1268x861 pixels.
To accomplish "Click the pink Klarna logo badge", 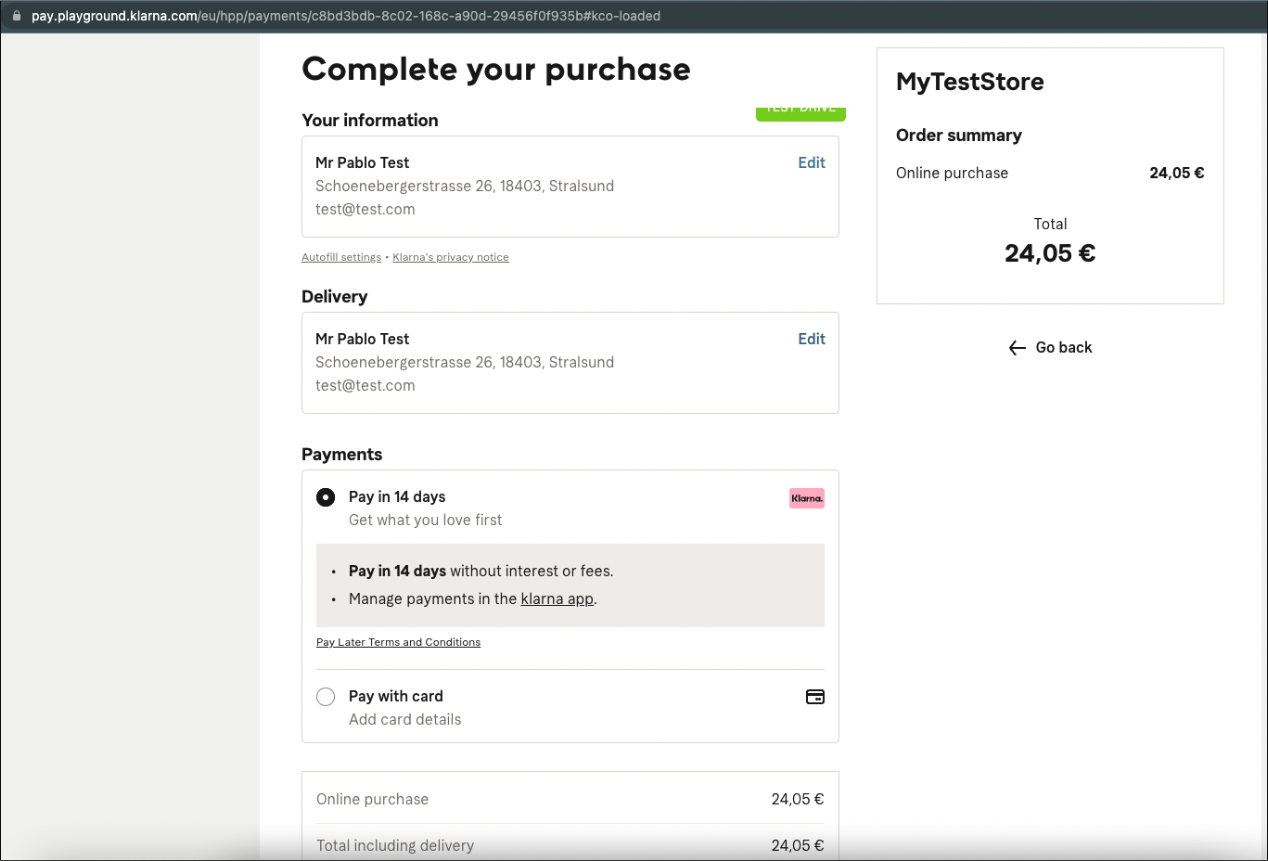I will 806,498.
